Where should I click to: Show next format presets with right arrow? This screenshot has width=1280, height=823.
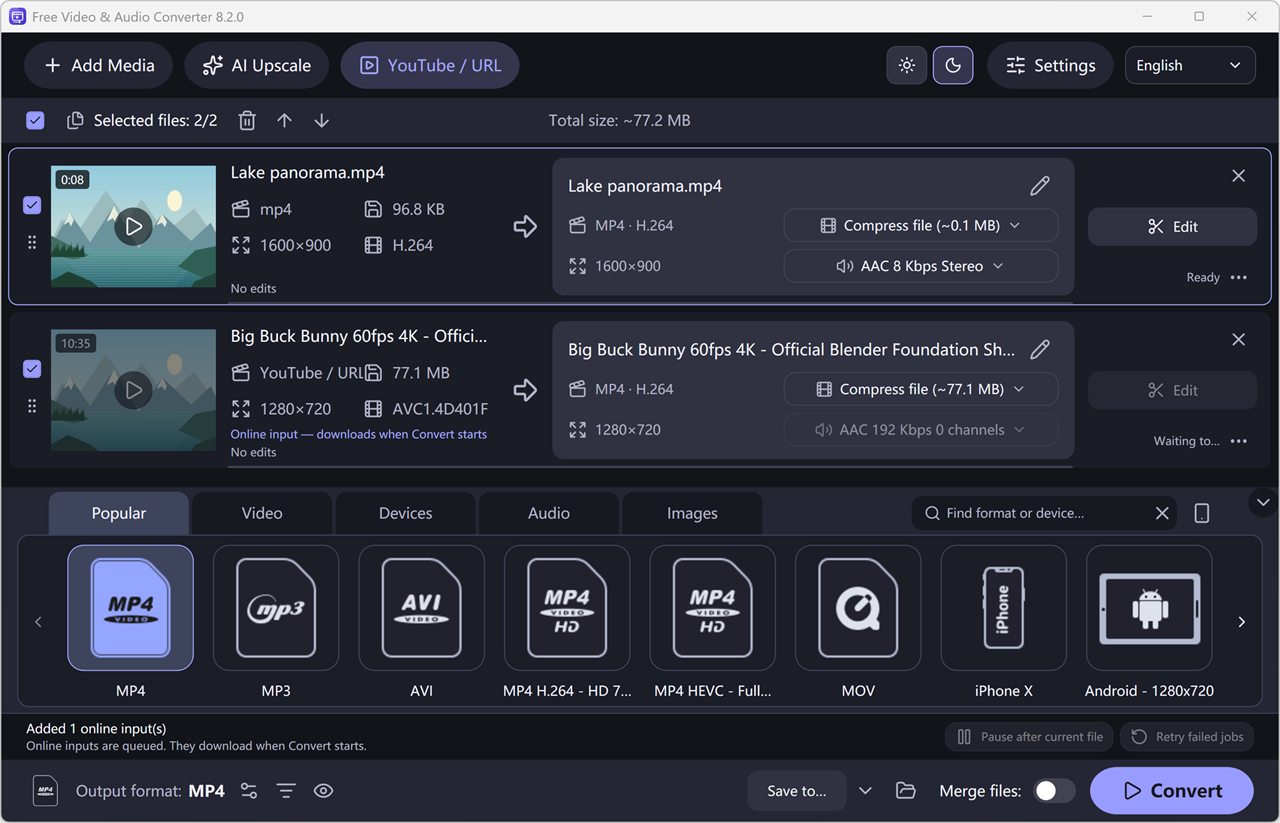1241,622
